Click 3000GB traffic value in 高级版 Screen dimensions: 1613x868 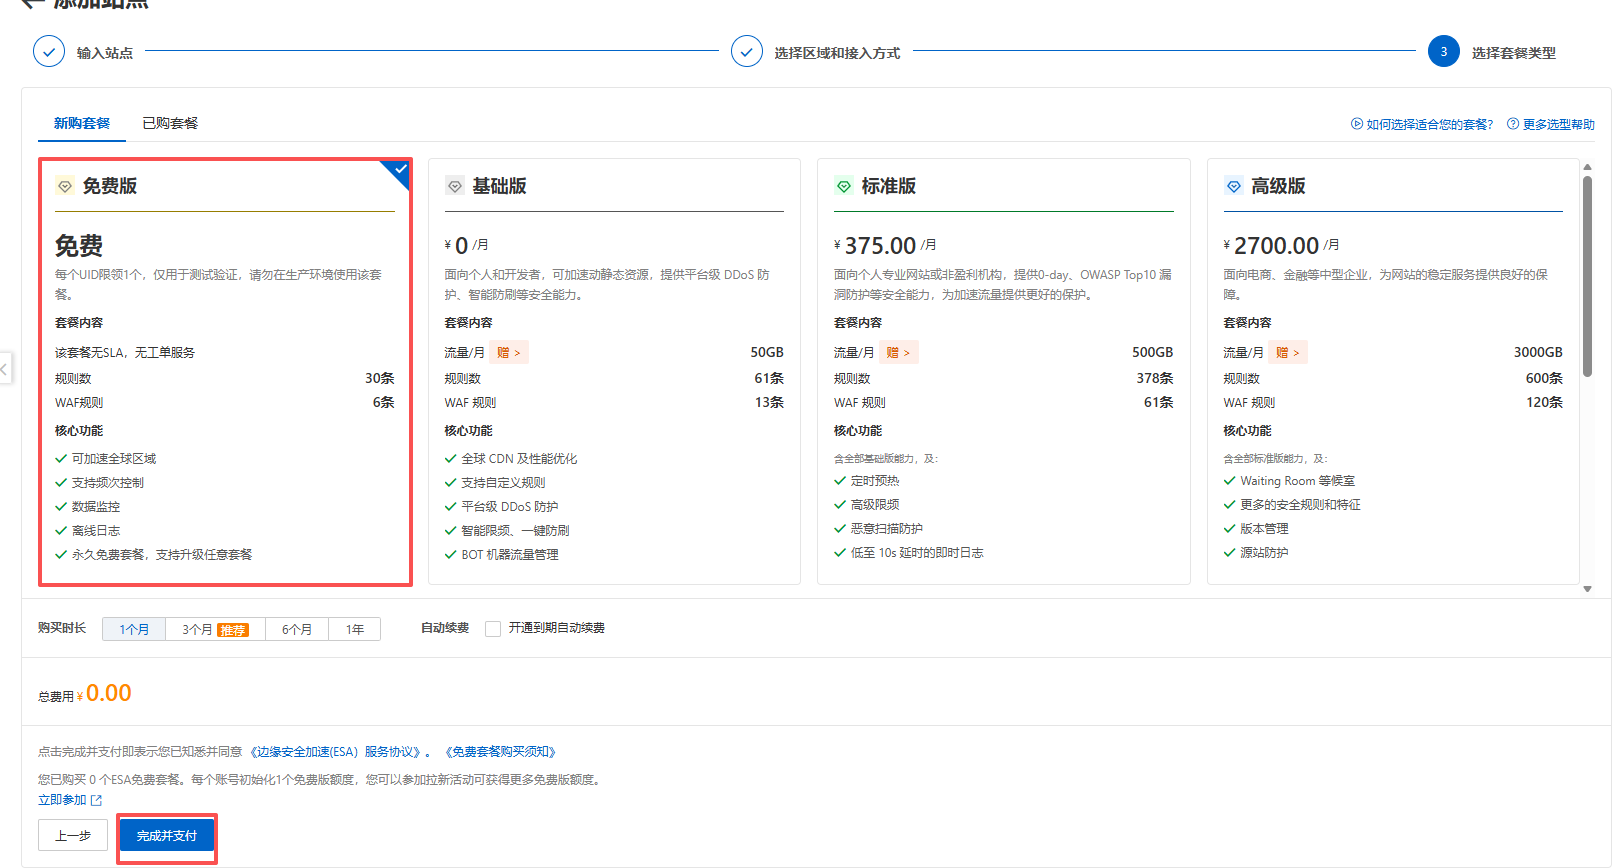[x=1538, y=352]
